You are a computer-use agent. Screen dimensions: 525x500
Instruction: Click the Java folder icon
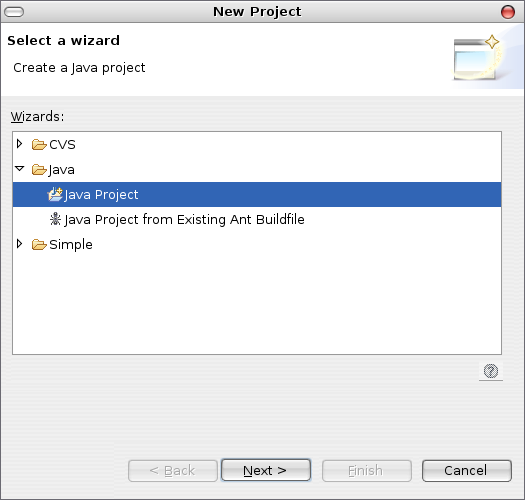point(39,170)
